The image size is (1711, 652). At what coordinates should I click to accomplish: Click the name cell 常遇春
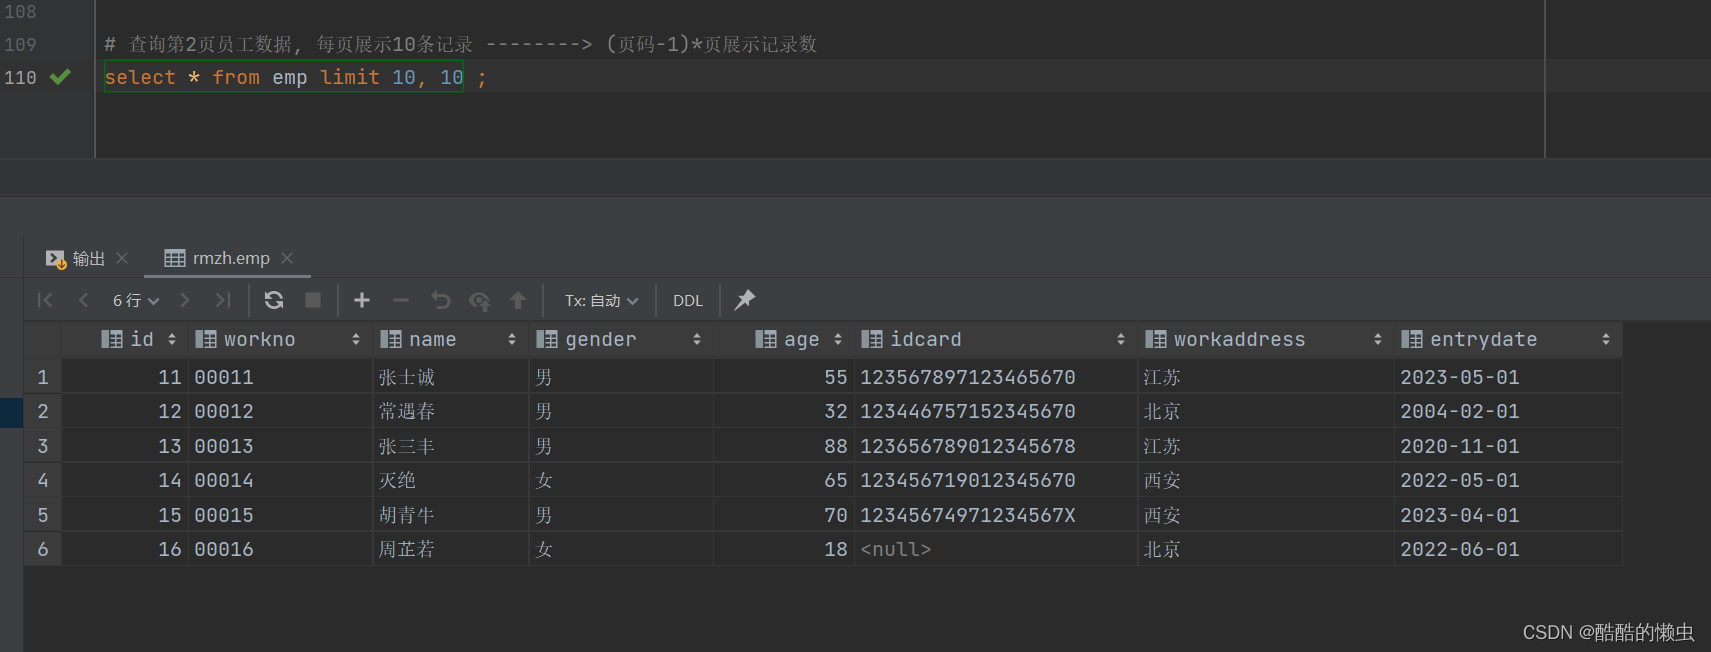point(450,411)
